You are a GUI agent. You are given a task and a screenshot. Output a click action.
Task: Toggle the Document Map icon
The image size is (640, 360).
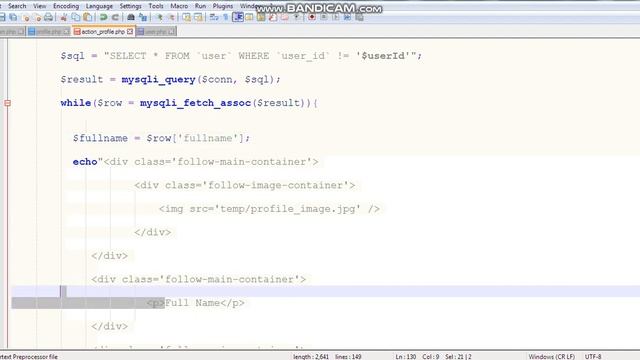coord(261,17)
